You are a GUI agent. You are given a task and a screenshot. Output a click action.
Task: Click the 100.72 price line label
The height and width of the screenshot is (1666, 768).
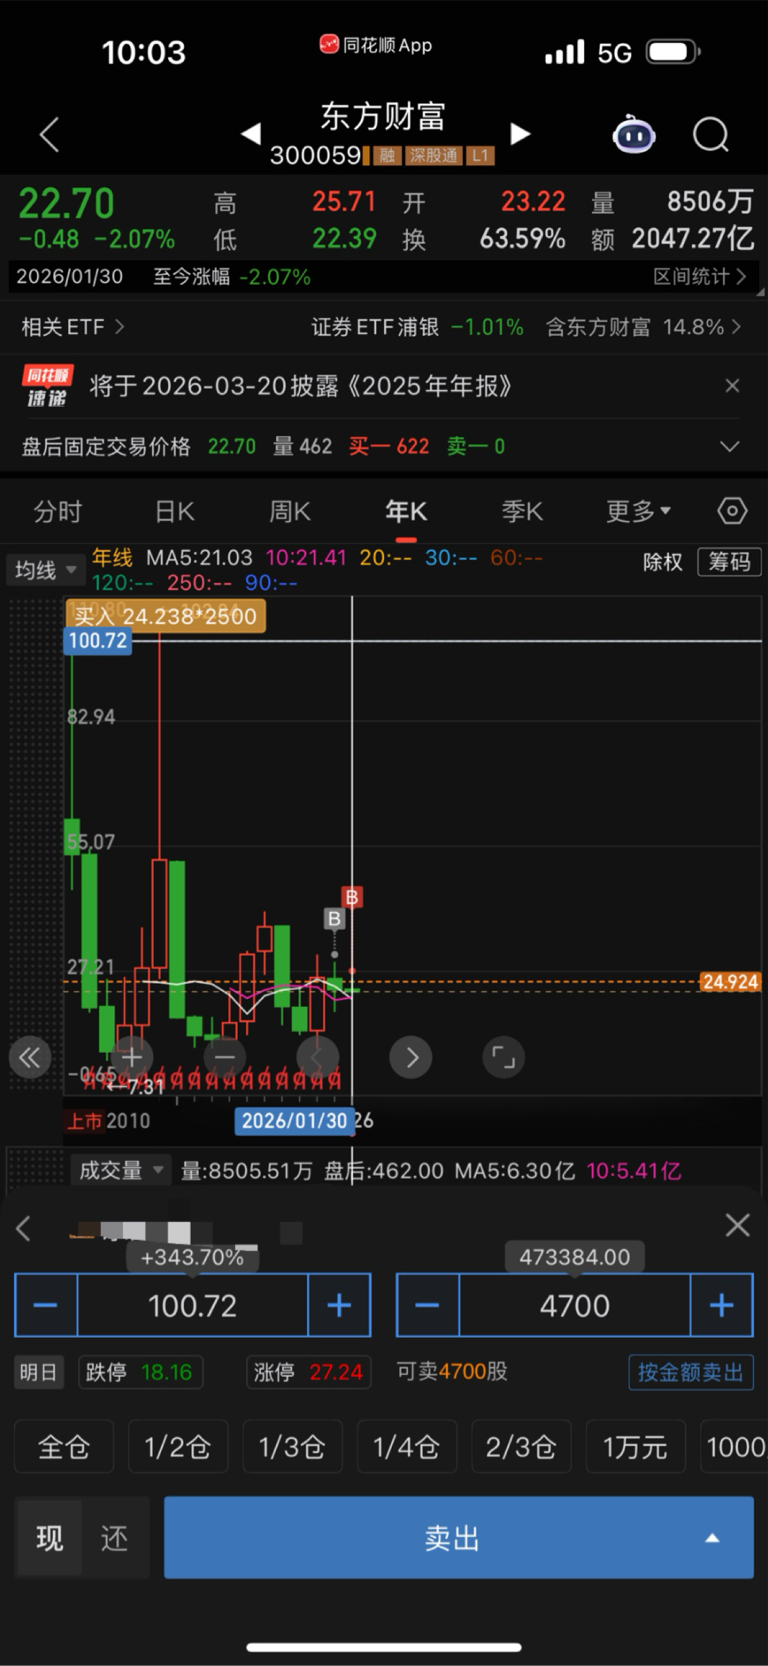[98, 641]
